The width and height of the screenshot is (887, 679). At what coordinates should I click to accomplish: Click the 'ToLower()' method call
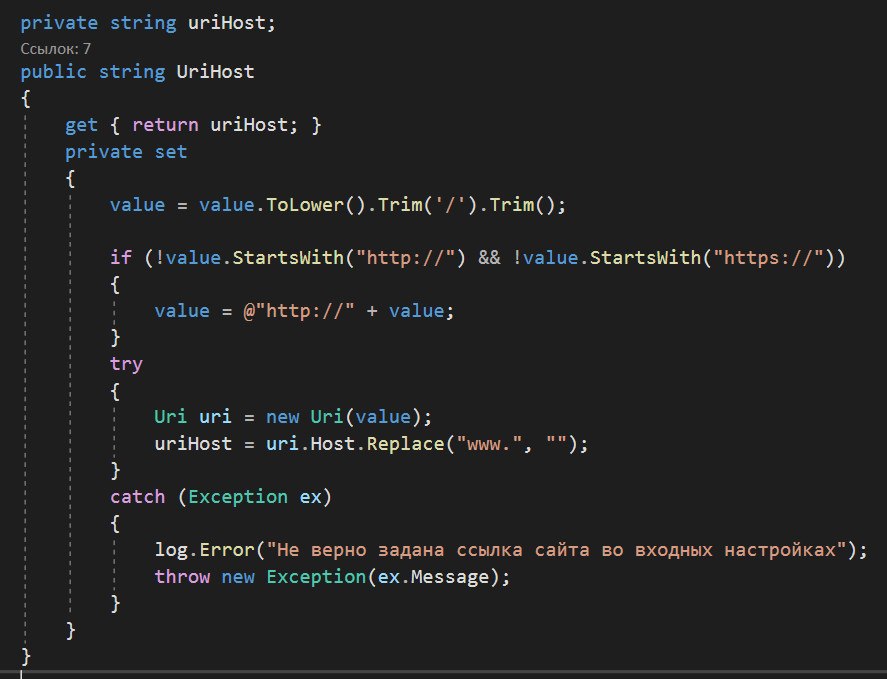(x=316, y=205)
